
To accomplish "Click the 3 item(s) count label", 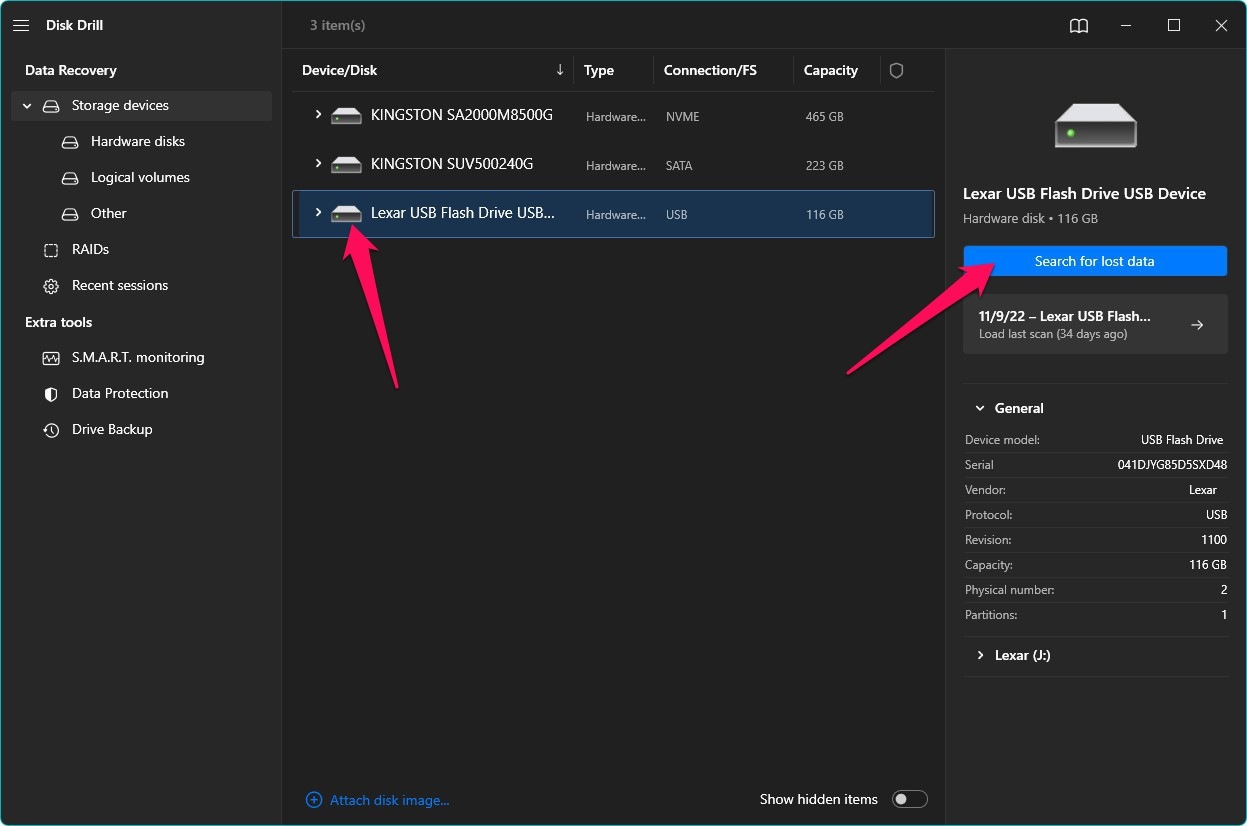I will coord(337,26).
